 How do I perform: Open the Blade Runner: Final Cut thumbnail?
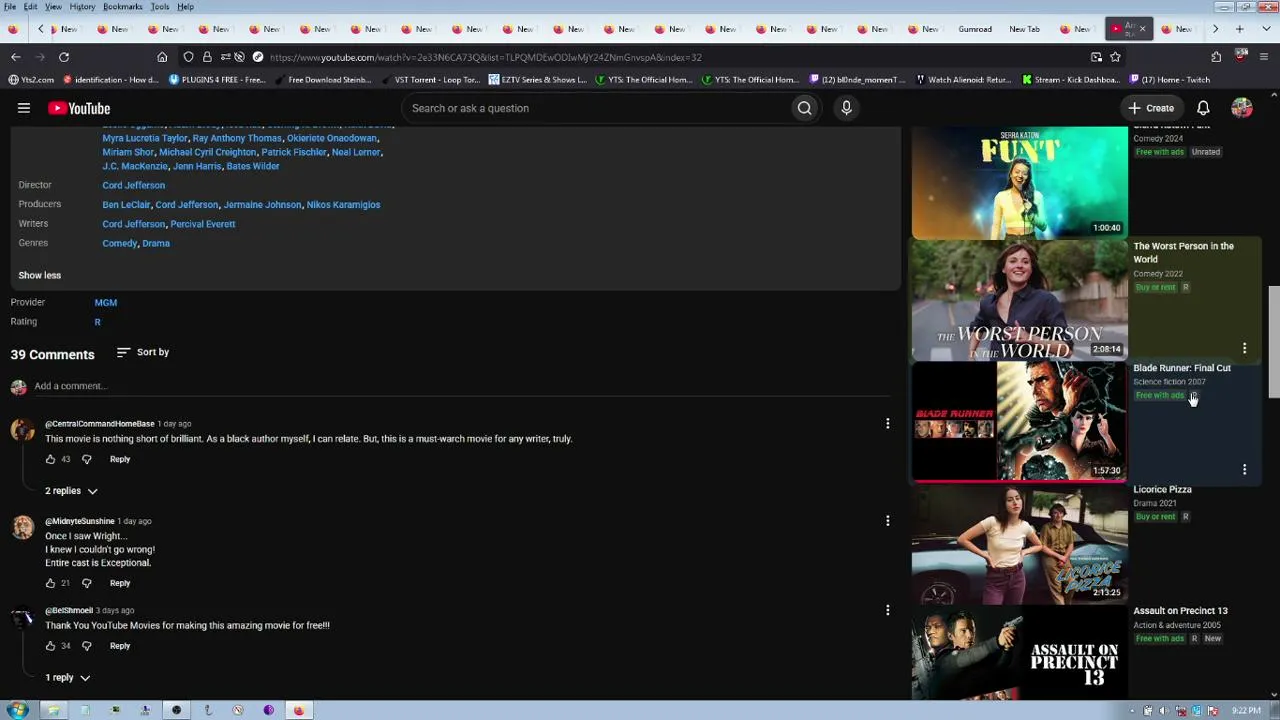pos(1019,421)
